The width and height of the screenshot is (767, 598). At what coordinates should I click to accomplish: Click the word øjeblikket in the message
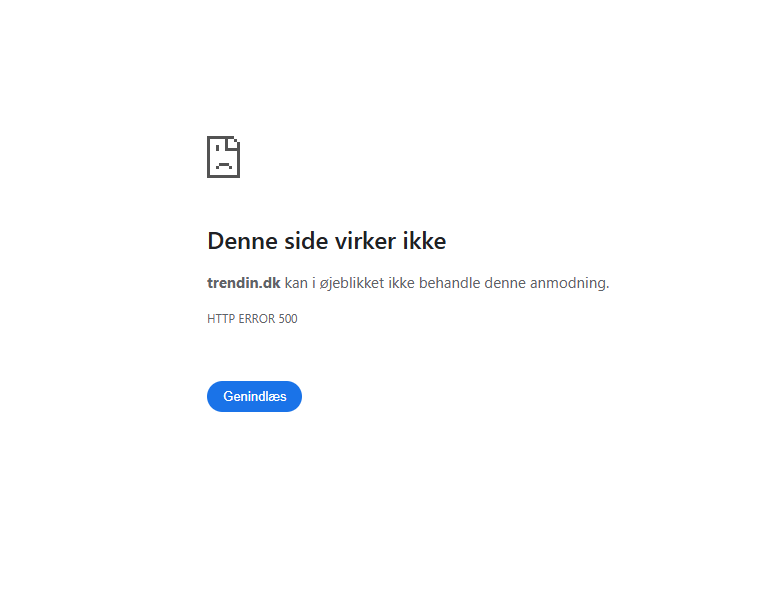point(352,283)
